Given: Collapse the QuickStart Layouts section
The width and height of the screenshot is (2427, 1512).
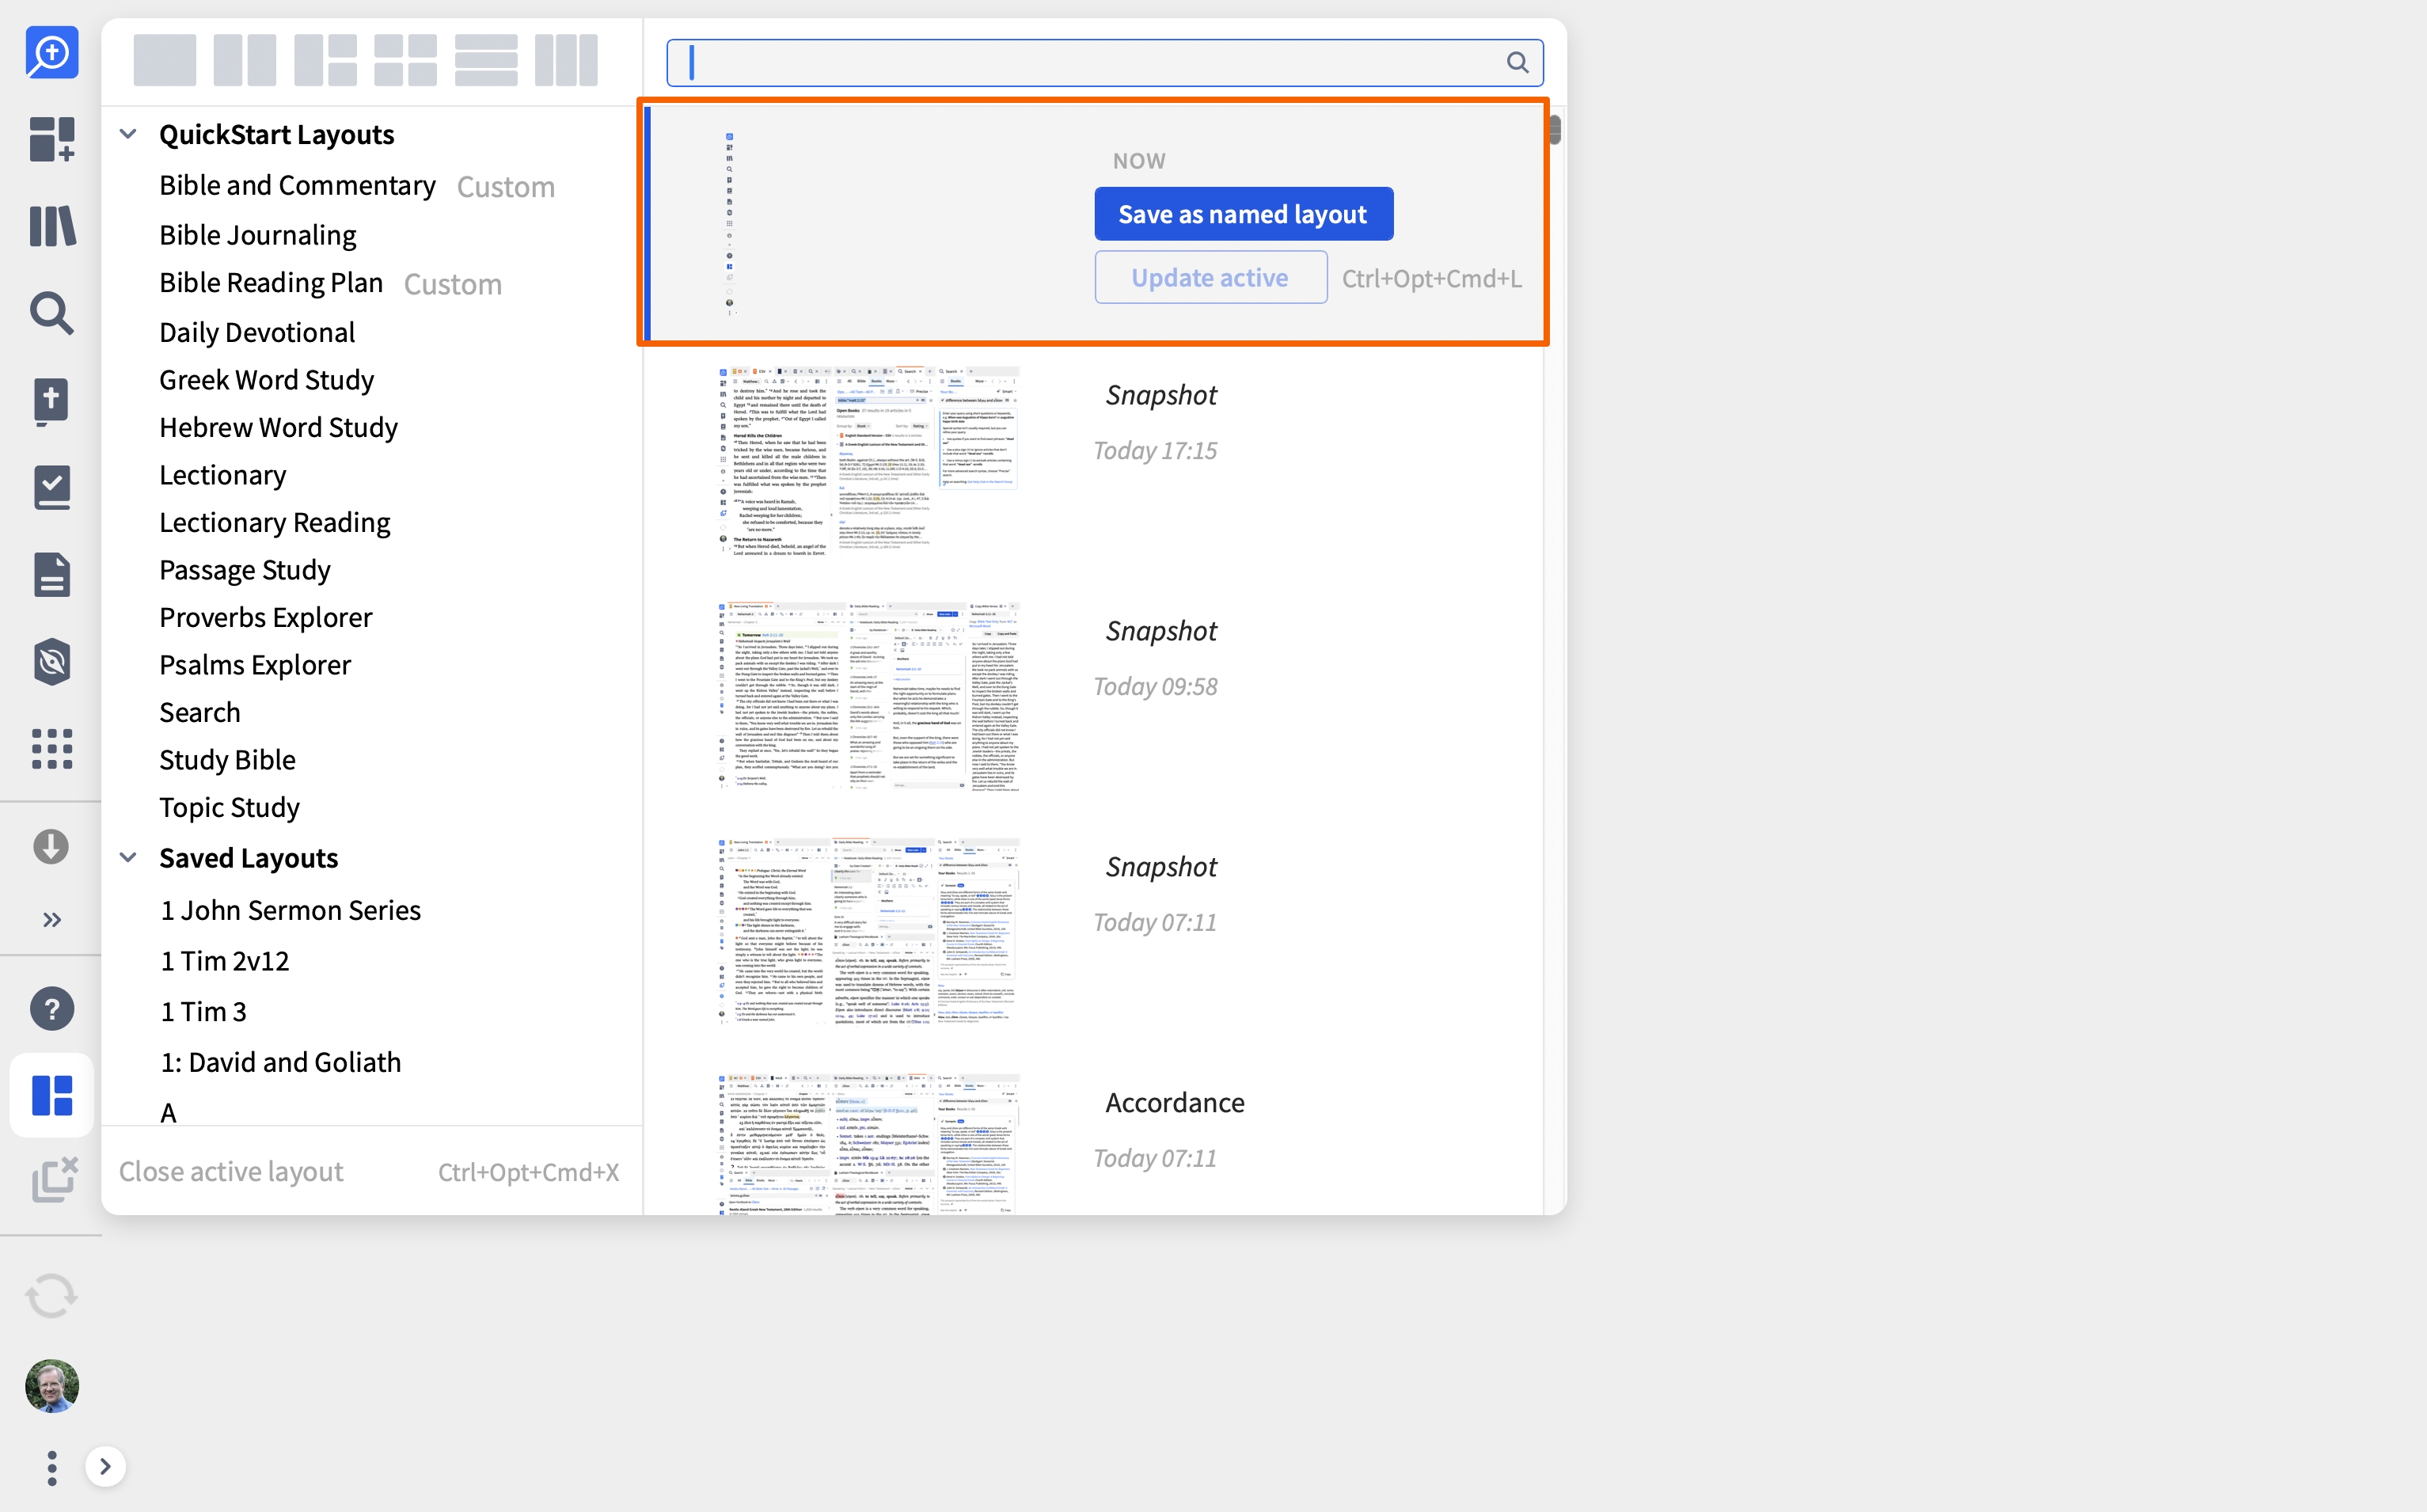Looking at the screenshot, I should (128, 134).
